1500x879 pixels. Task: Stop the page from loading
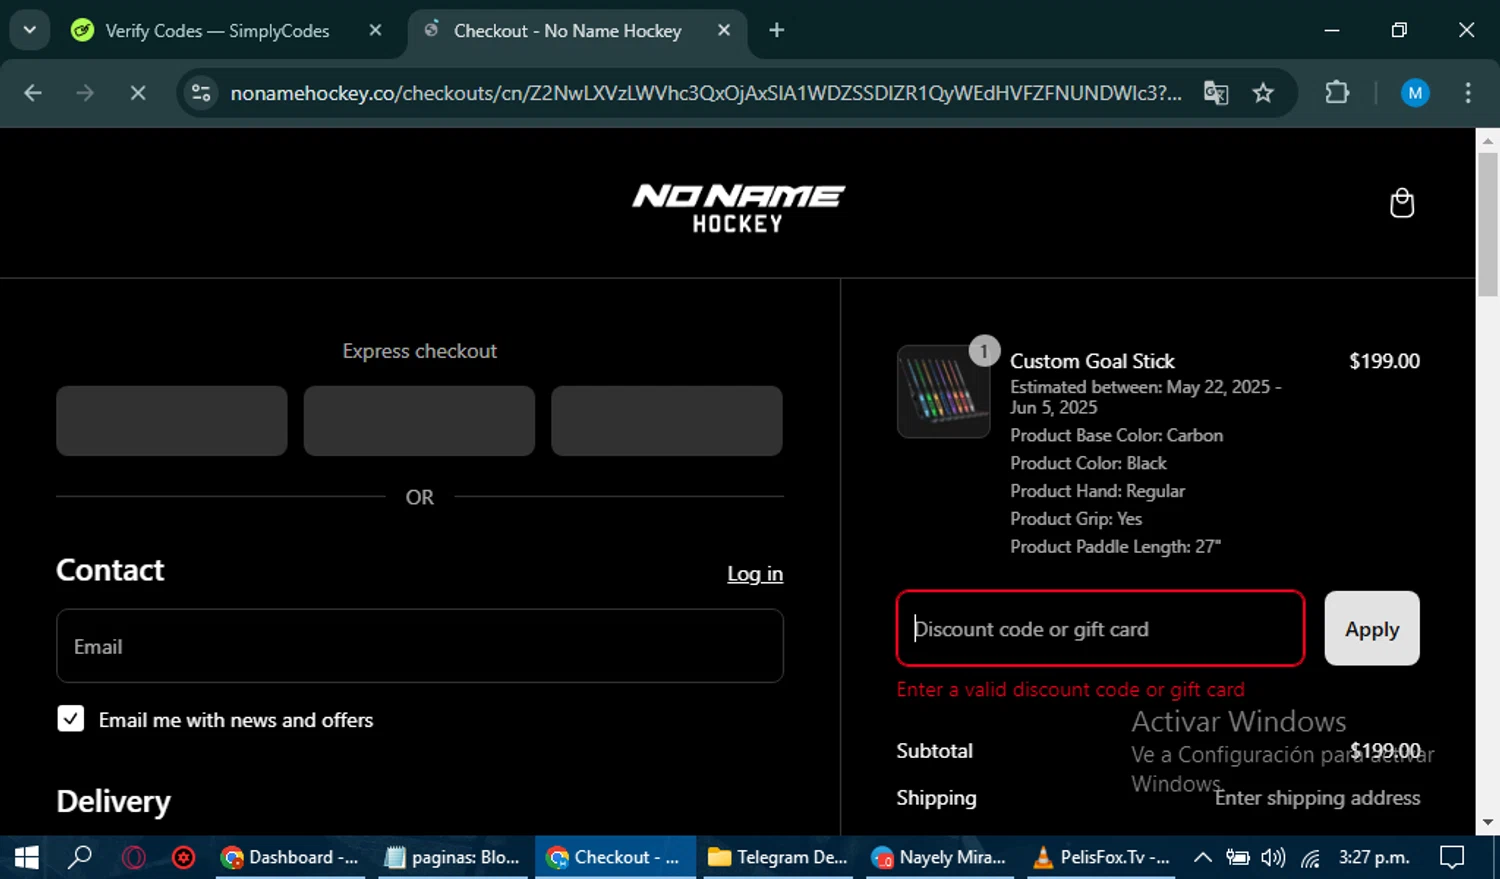click(x=138, y=93)
